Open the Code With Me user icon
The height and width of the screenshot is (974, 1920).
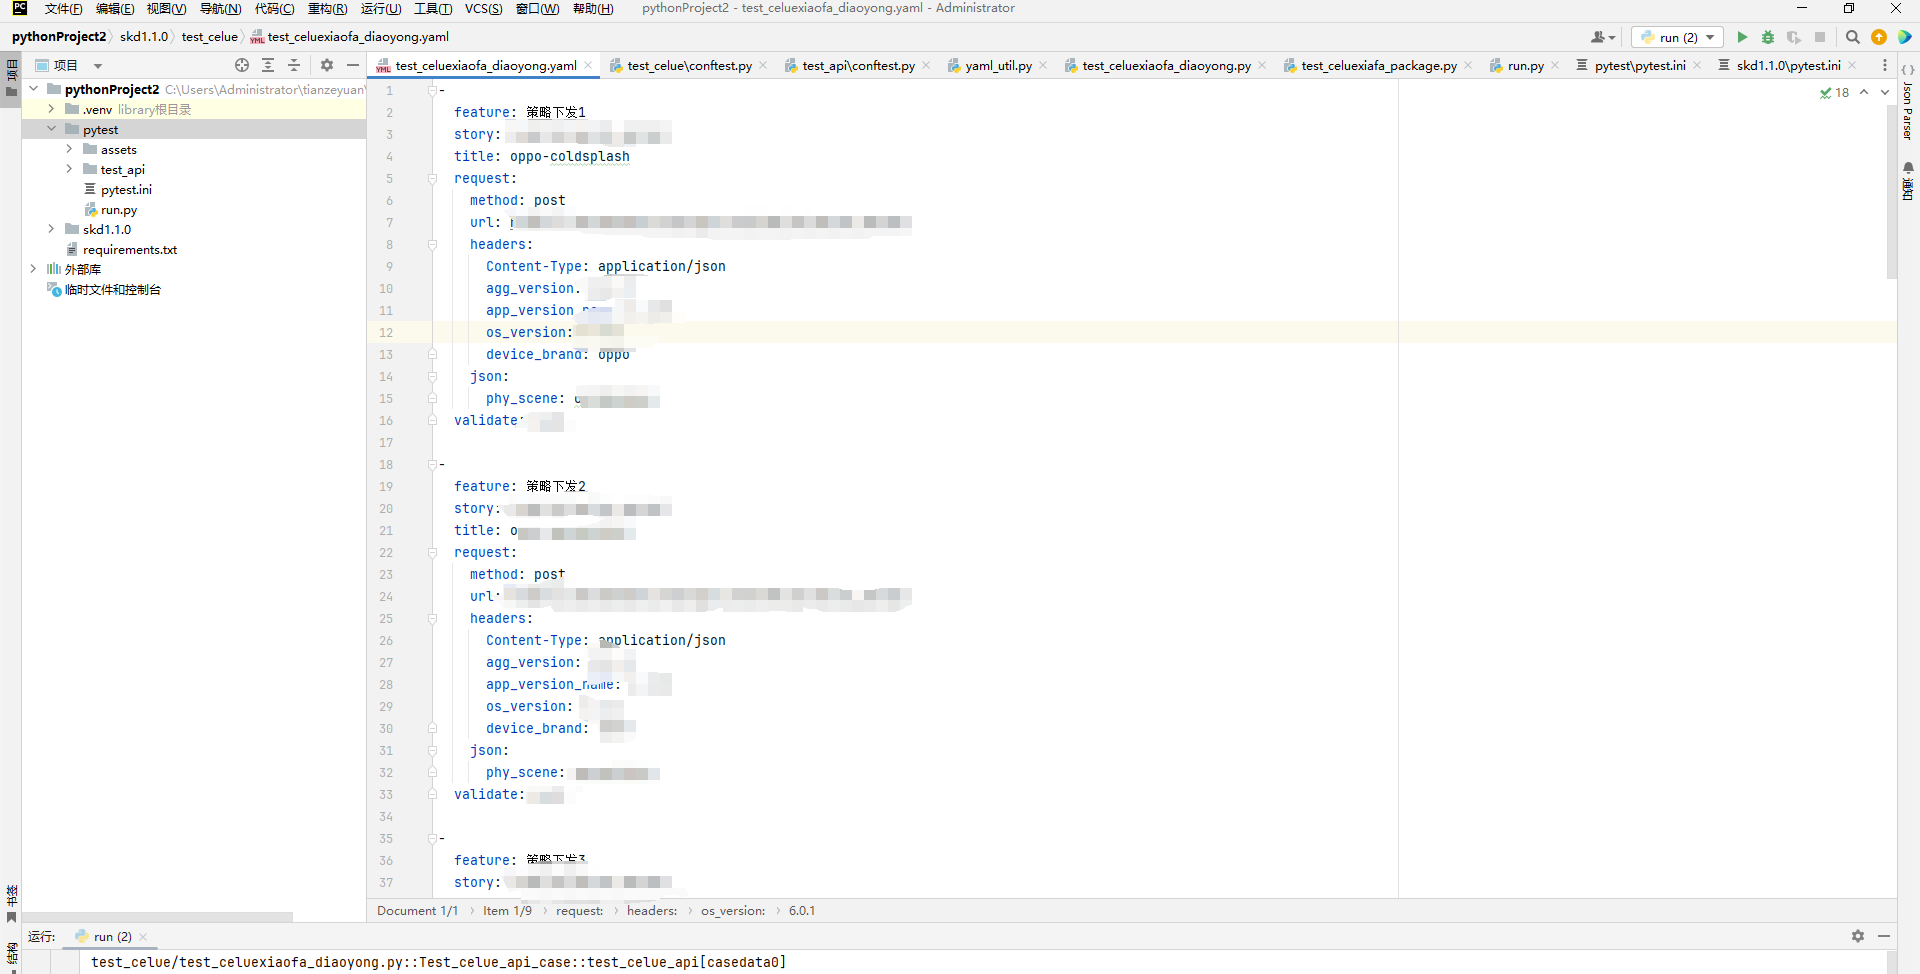click(x=1603, y=37)
